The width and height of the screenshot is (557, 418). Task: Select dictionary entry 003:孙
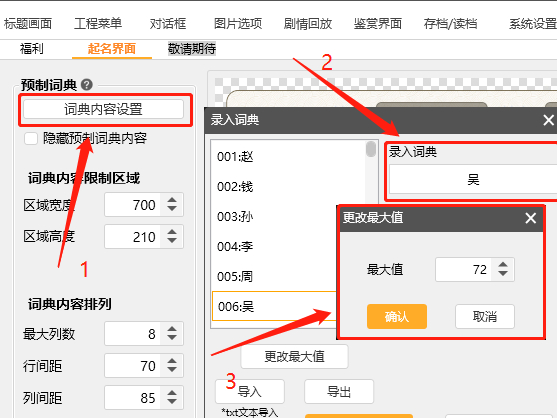(274, 216)
